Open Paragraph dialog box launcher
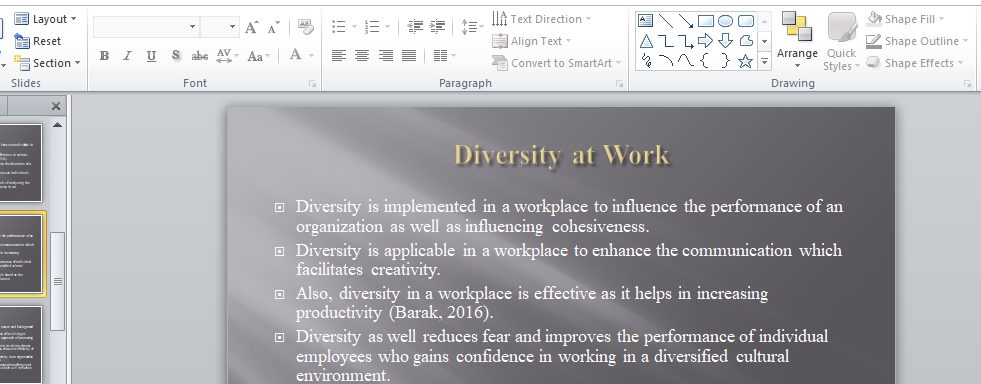Screen dimensions: 981x384 (x=619, y=84)
